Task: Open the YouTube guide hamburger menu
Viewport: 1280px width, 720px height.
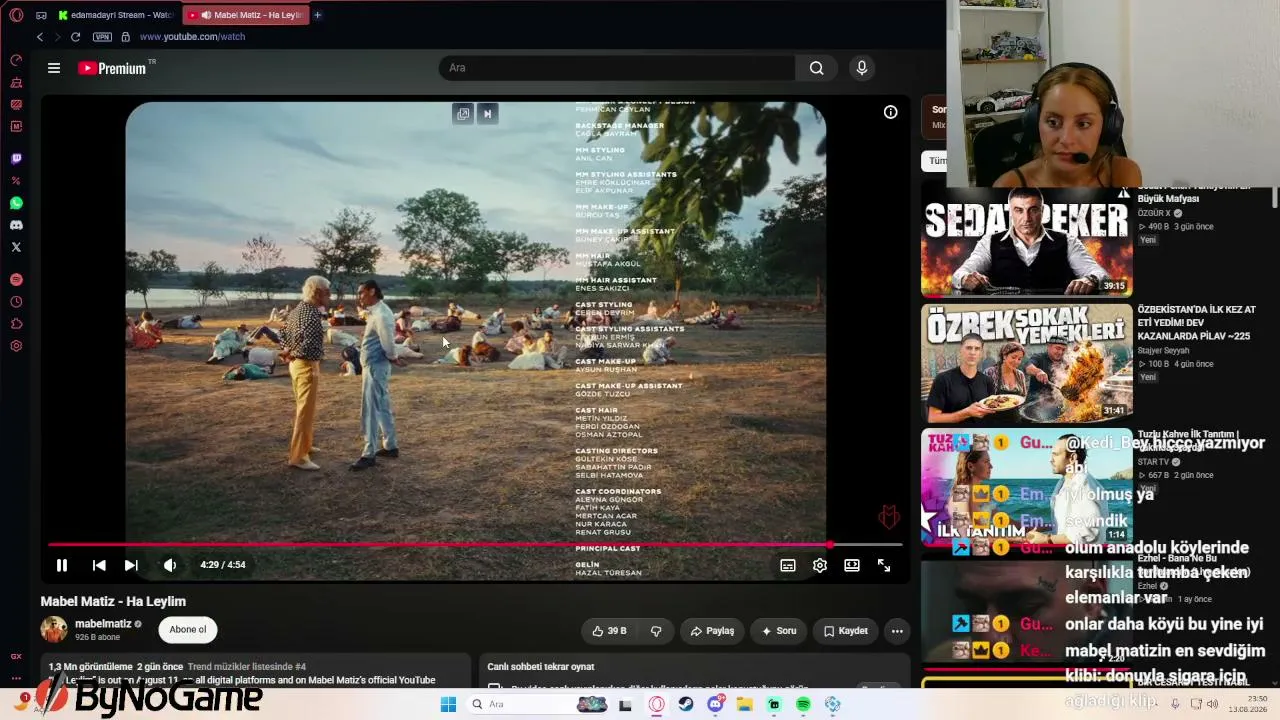Action: coord(54,68)
